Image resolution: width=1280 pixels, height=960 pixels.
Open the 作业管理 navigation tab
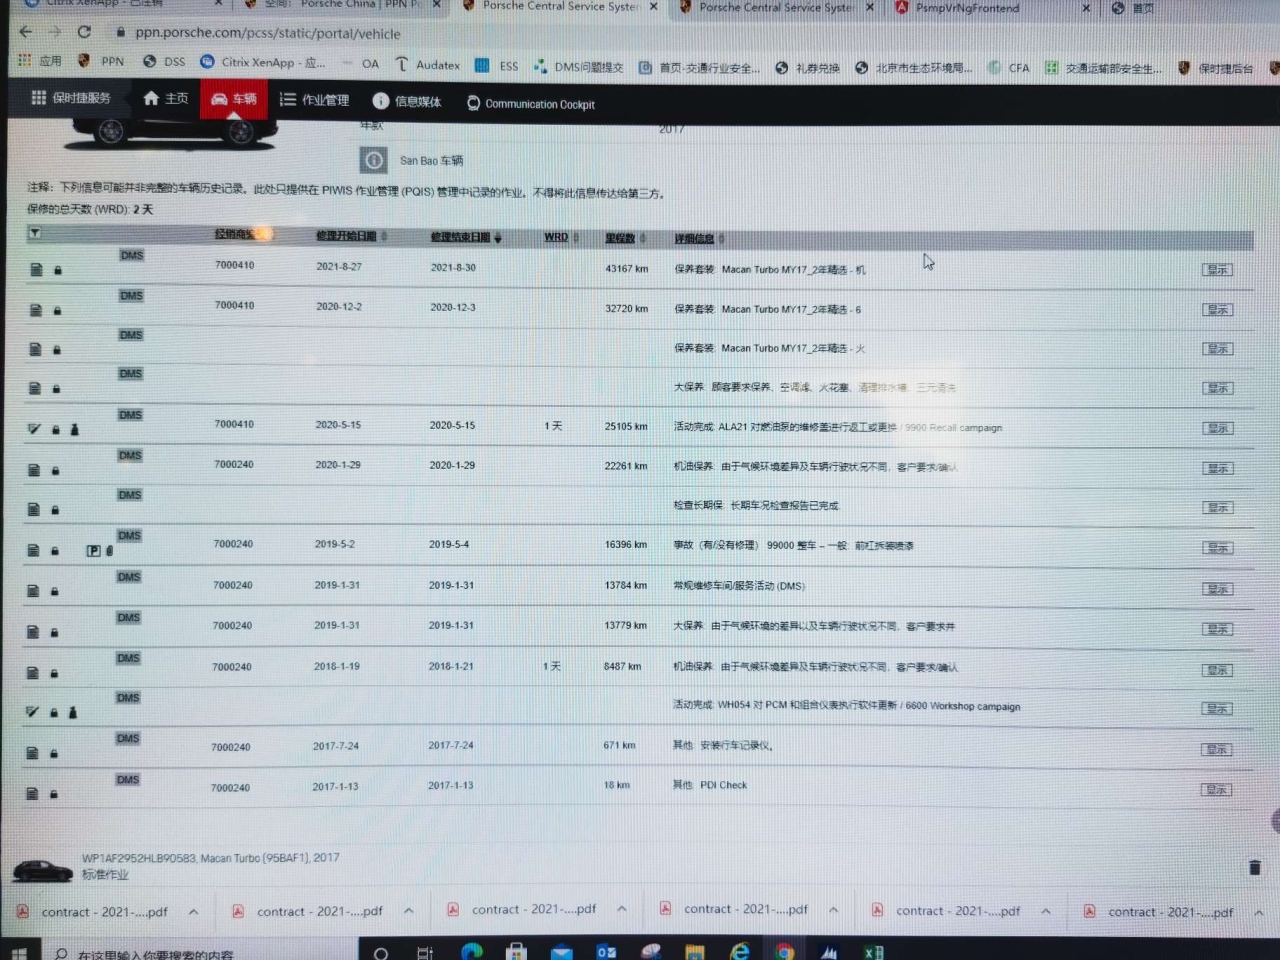click(x=314, y=100)
